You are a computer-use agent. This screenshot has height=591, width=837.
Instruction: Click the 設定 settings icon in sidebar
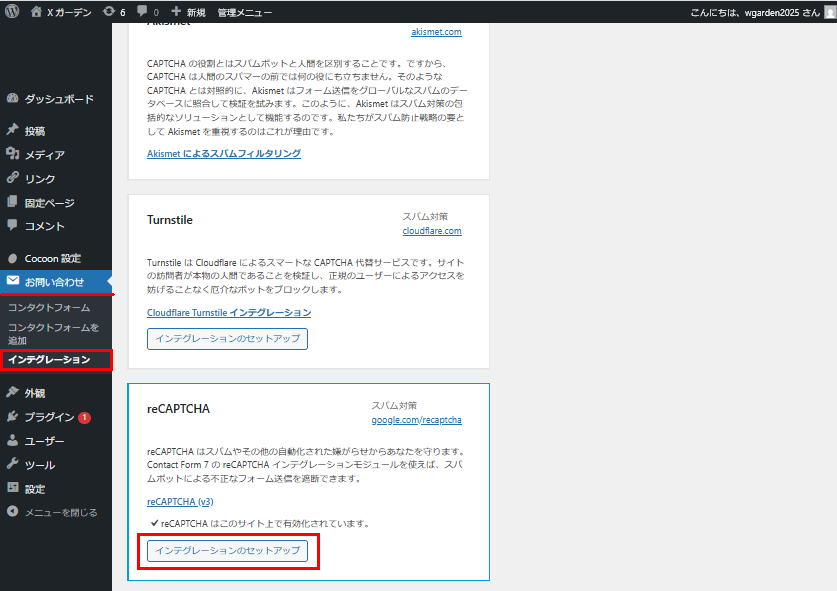click(13, 489)
